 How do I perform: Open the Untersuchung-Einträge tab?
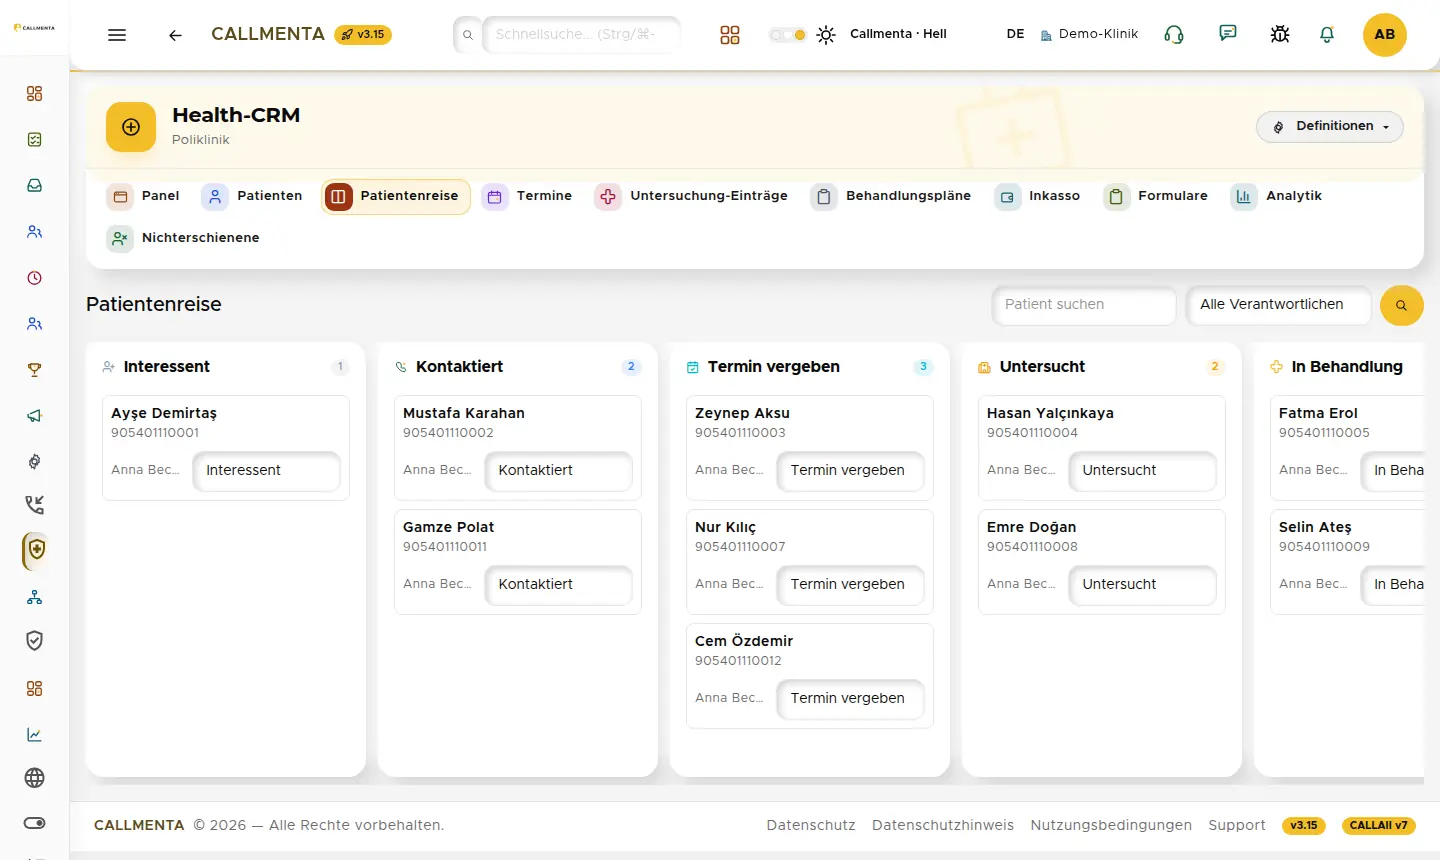pos(692,196)
